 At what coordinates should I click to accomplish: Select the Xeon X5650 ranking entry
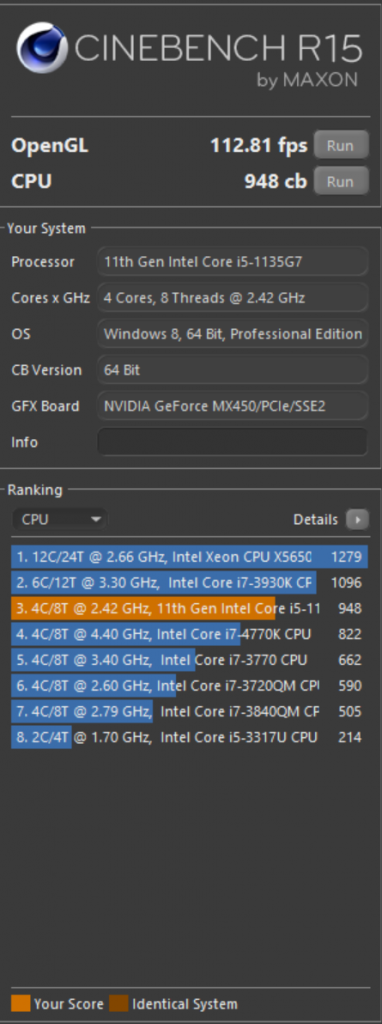point(189,557)
